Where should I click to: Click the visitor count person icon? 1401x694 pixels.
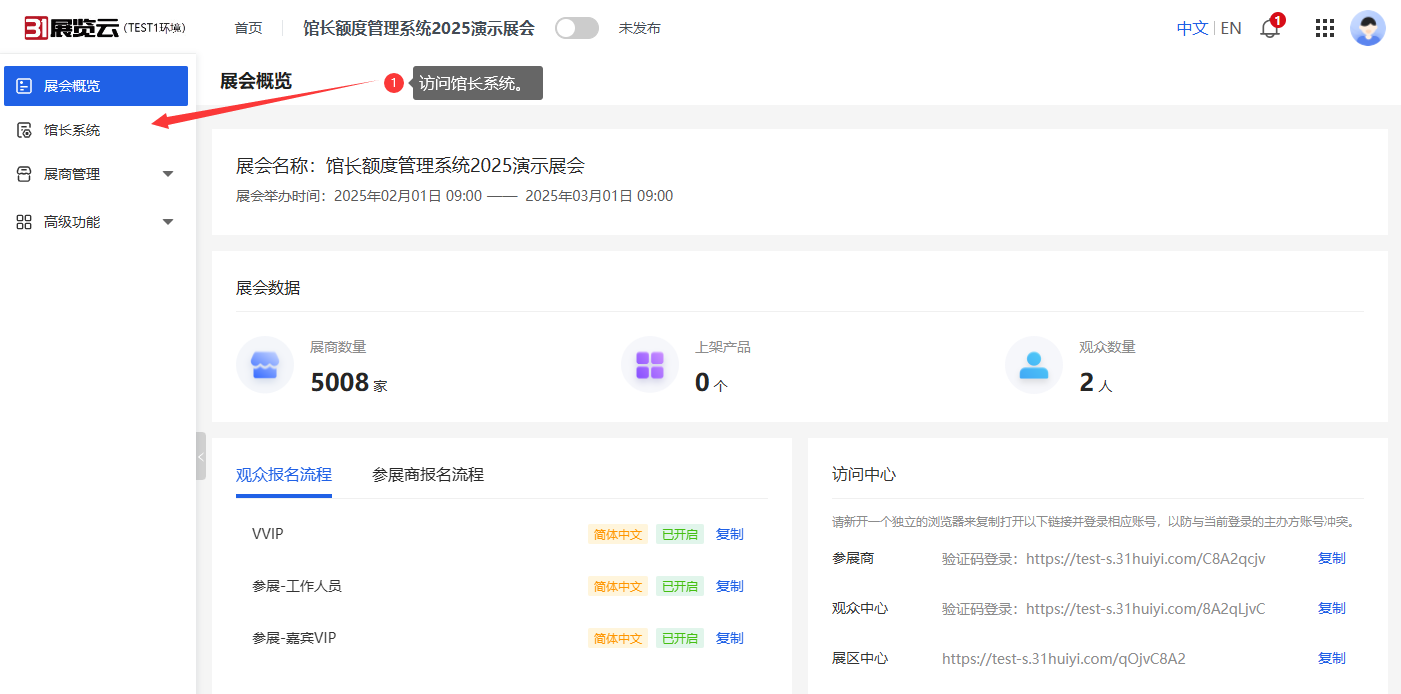point(1034,365)
